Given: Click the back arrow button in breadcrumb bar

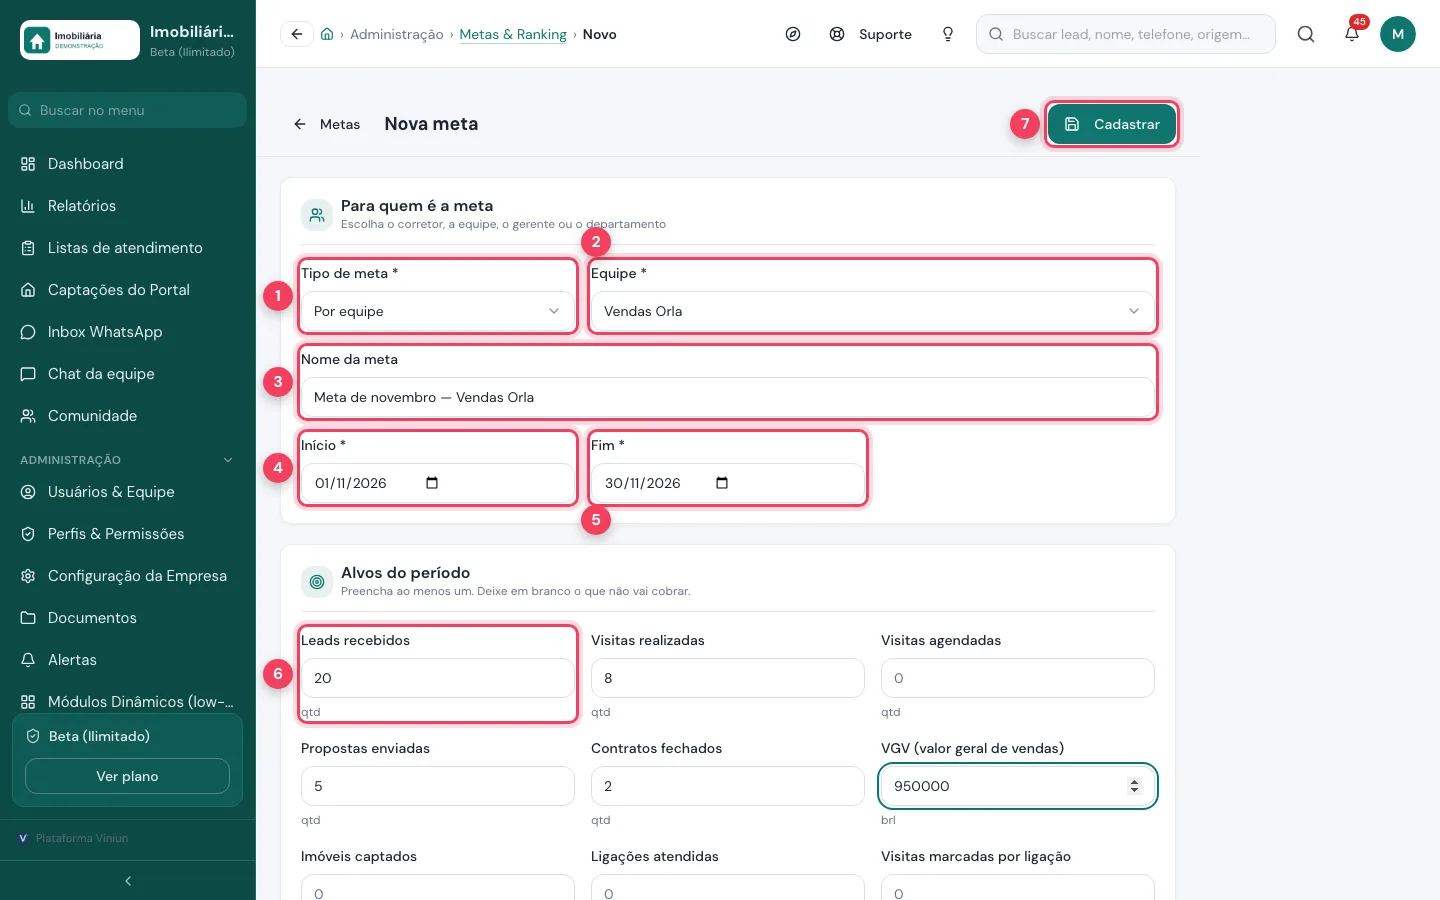Looking at the screenshot, I should [x=297, y=34].
